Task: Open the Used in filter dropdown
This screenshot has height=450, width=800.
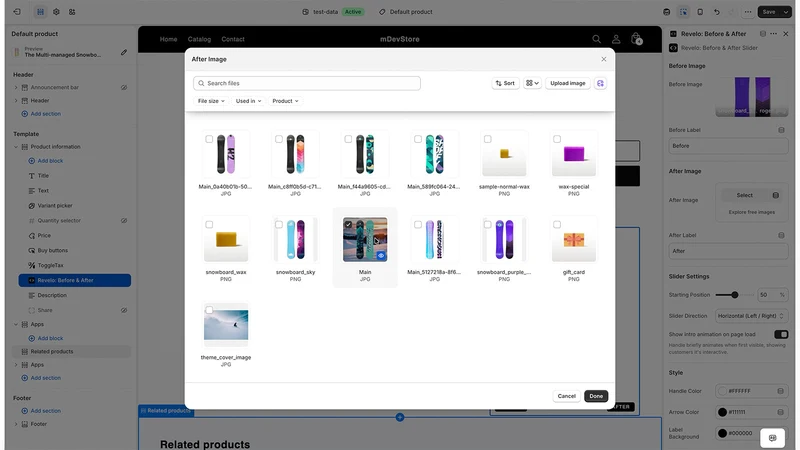Action: click(x=248, y=101)
